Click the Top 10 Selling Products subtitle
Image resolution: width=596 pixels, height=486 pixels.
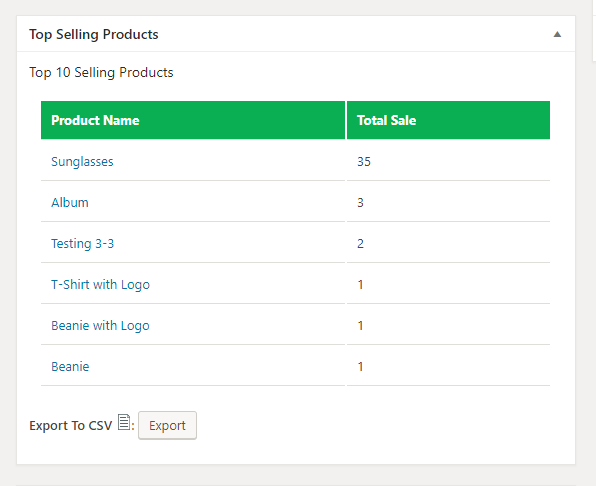tap(101, 73)
